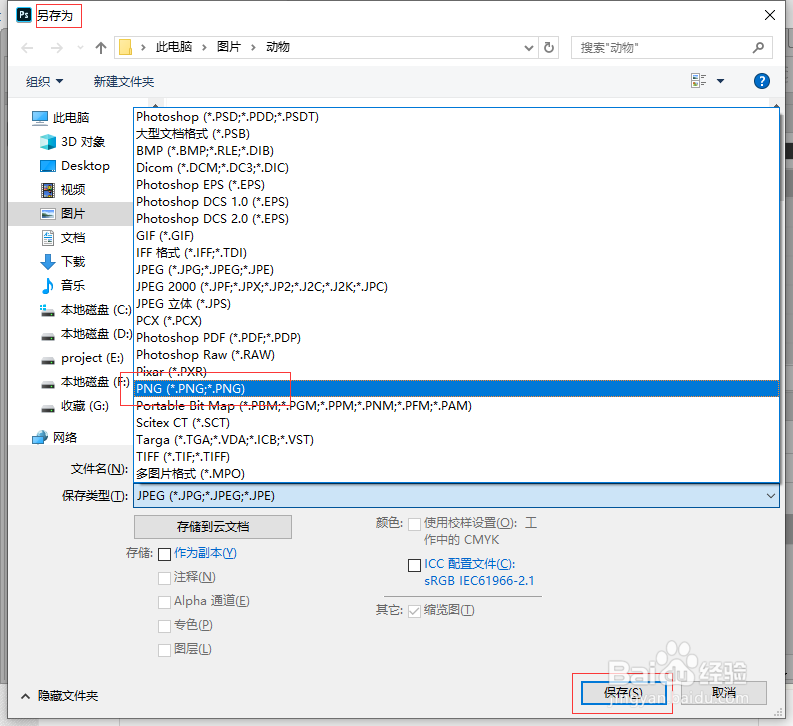Choose Targa format option
This screenshot has height=726, width=793.
456,440
